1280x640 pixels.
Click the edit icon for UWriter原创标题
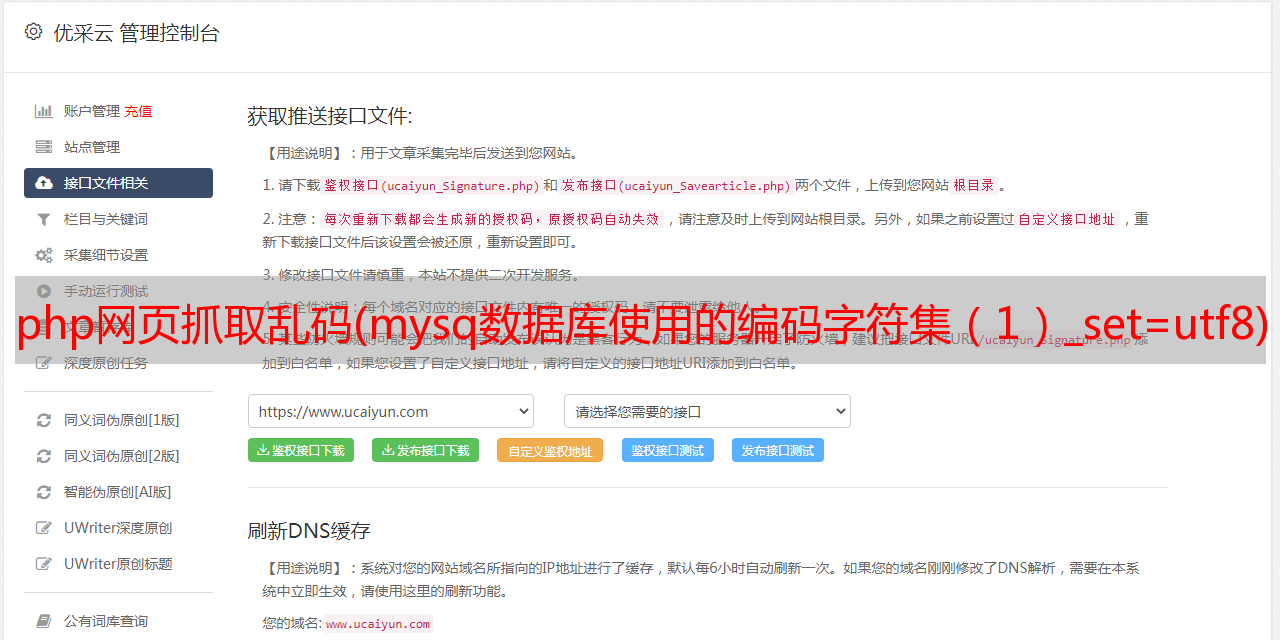[x=44, y=564]
